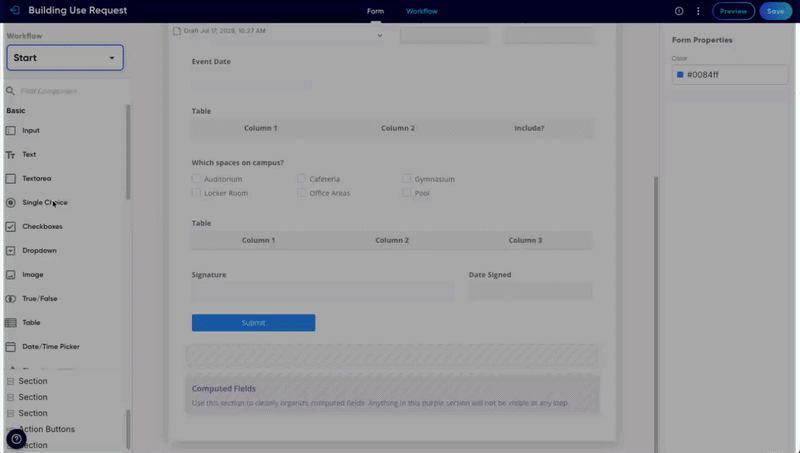Select the True/False component icon
Viewport: 800px width, 453px height.
[x=11, y=298]
